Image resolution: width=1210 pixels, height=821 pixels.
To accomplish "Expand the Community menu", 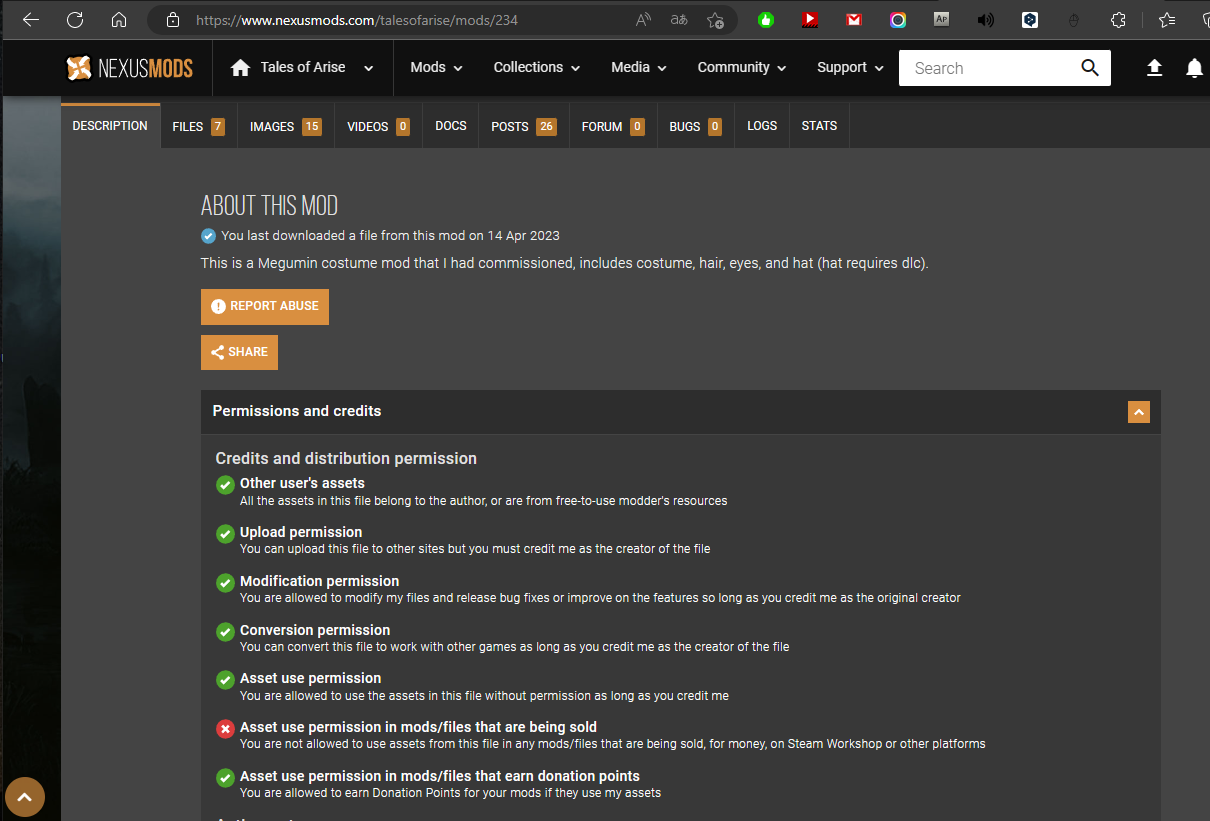I will pyautogui.click(x=742, y=68).
